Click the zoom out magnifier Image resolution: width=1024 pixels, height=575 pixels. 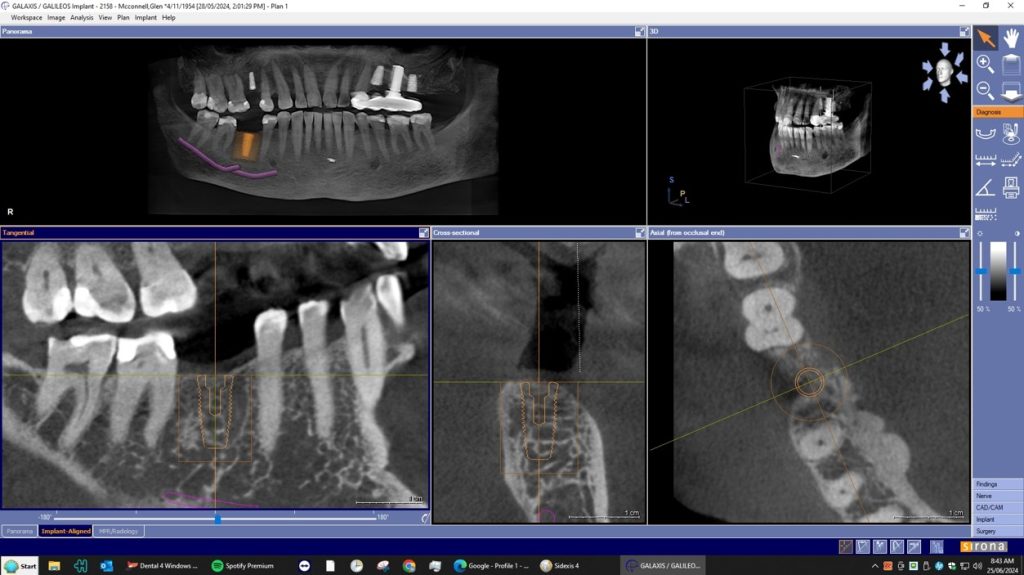(x=986, y=91)
